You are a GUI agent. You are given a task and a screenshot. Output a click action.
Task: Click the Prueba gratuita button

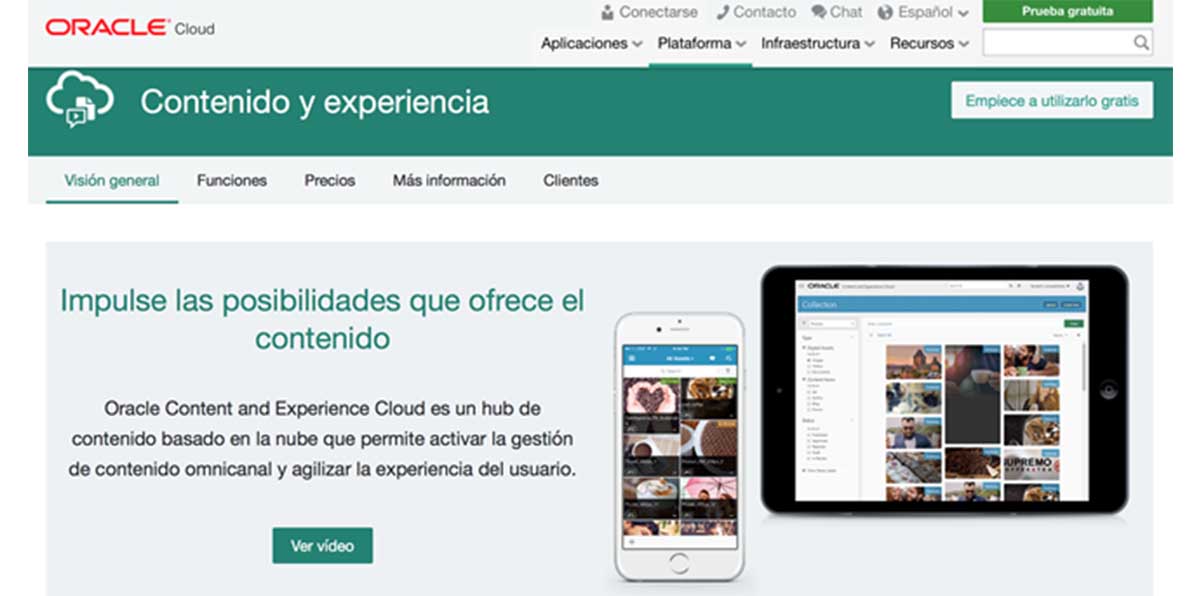click(x=1067, y=12)
